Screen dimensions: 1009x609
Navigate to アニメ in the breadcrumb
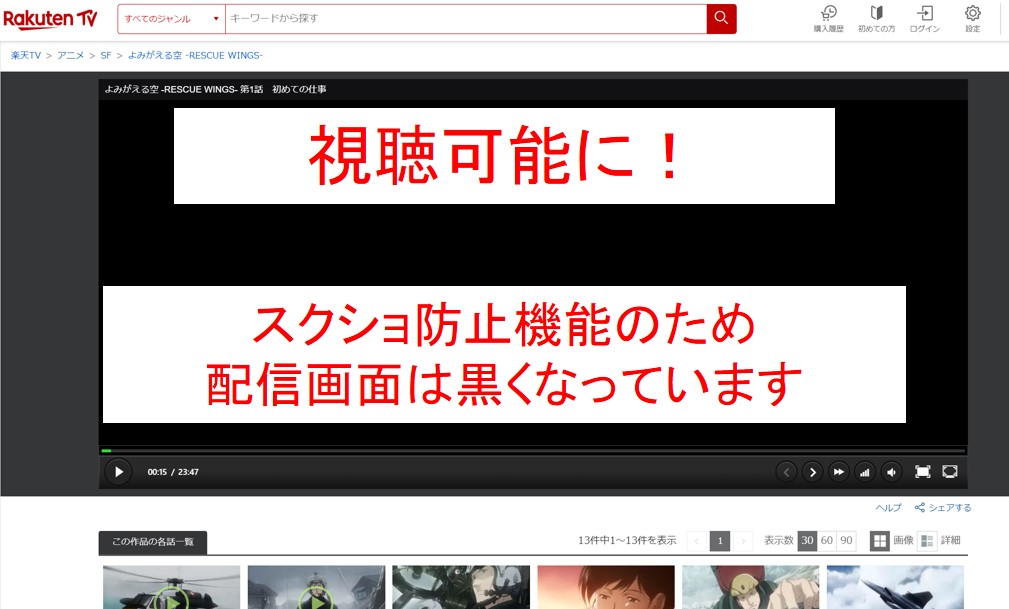coord(70,55)
